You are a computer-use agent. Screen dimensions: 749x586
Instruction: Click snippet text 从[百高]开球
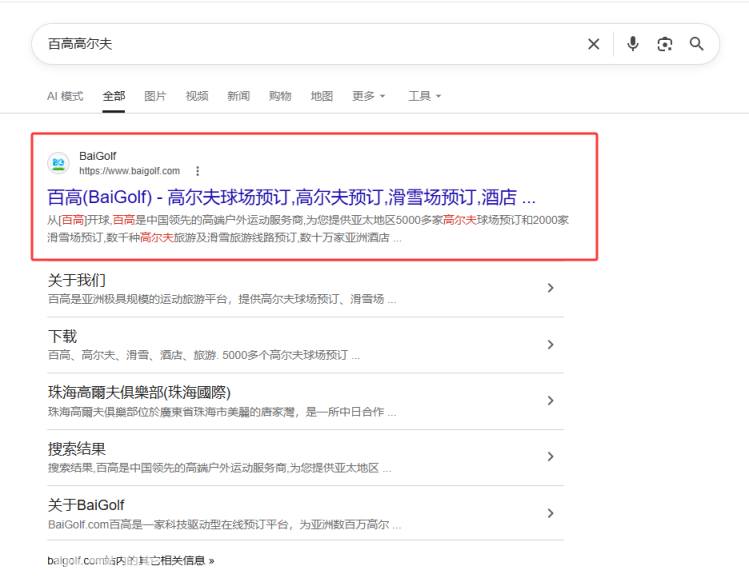pyautogui.click(x=79, y=220)
